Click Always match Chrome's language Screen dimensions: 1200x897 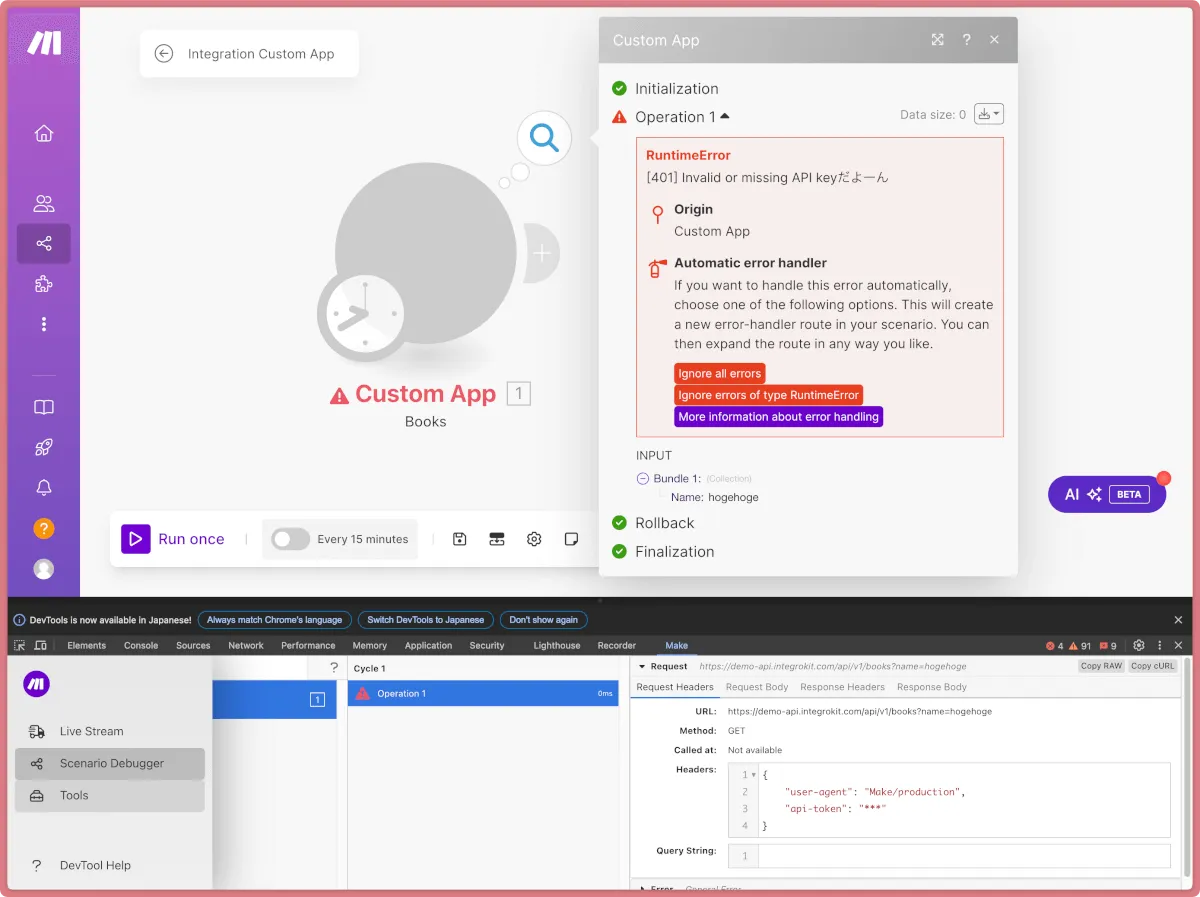click(275, 620)
